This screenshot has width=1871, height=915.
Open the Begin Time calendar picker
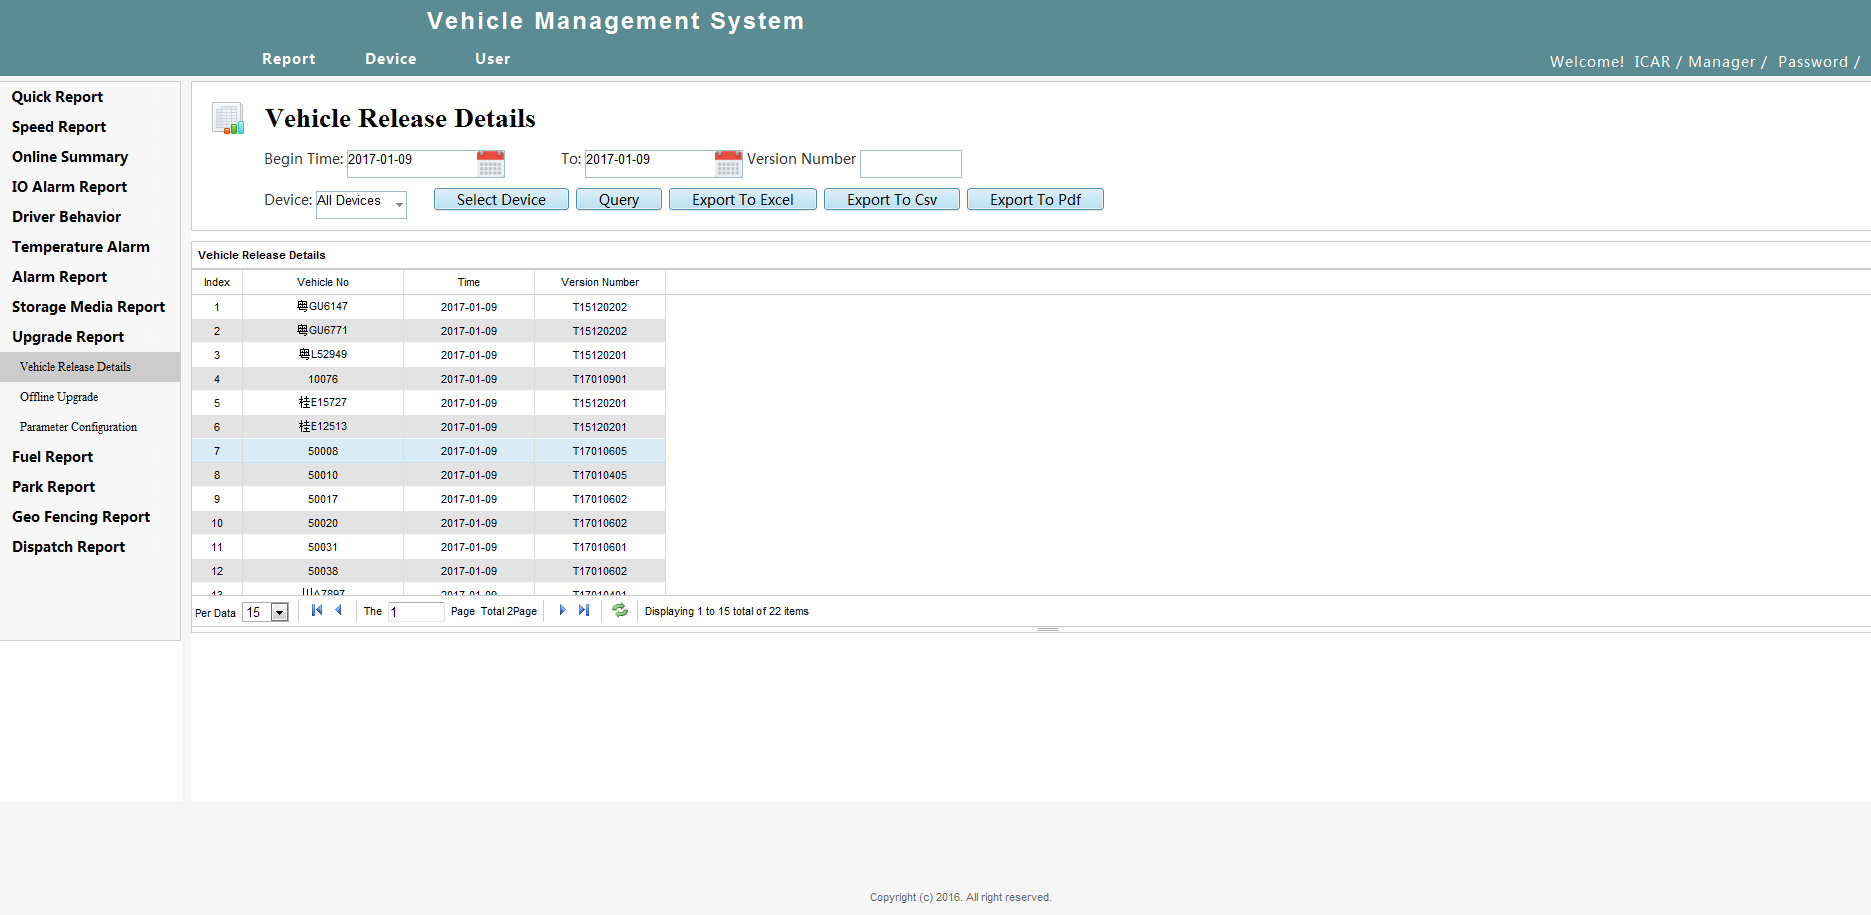click(x=490, y=163)
